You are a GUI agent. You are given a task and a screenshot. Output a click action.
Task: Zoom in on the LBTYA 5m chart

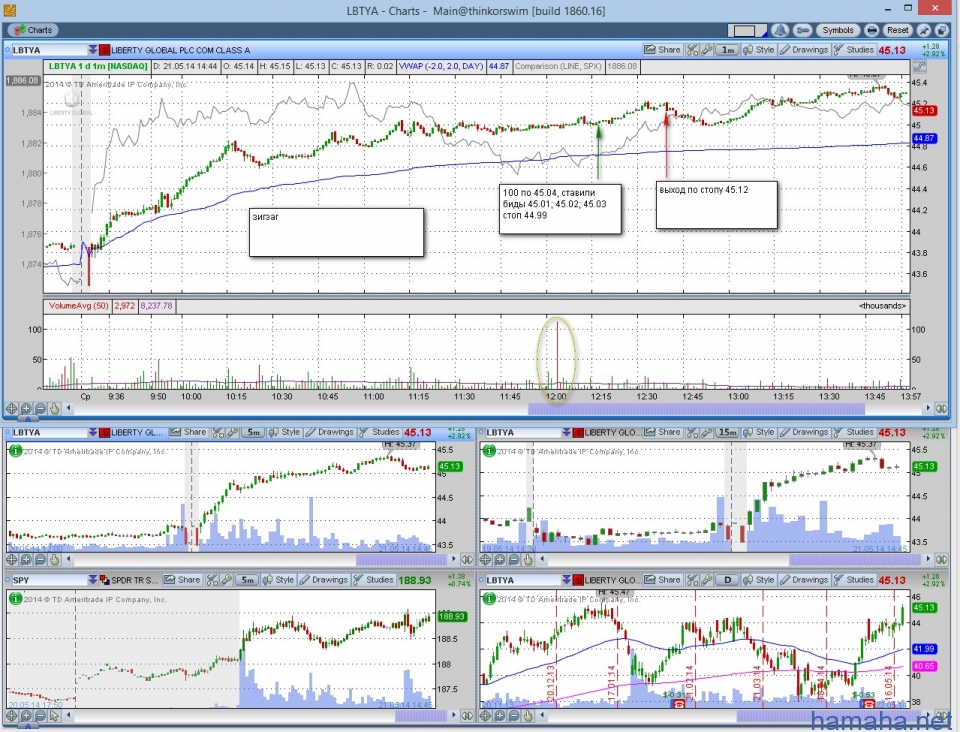tap(26, 559)
